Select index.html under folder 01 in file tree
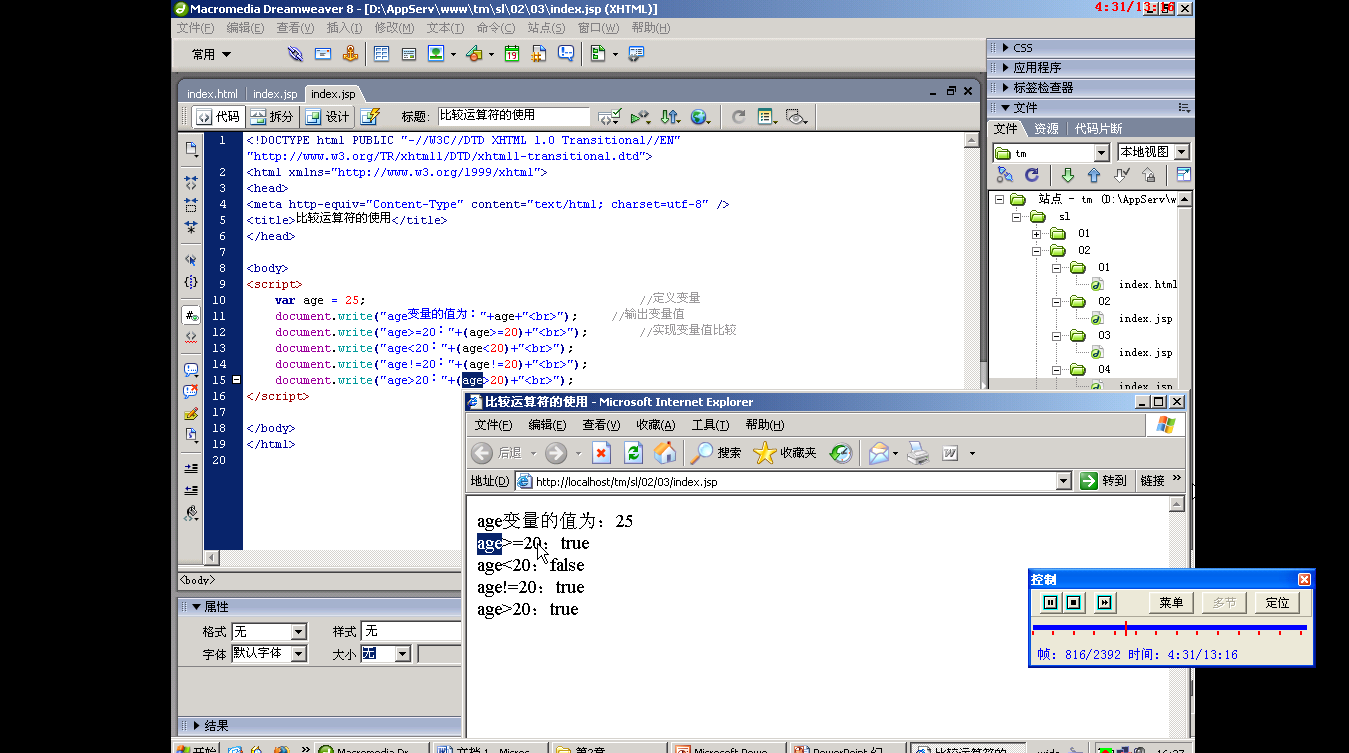Image resolution: width=1349 pixels, height=753 pixels. coord(1147,284)
